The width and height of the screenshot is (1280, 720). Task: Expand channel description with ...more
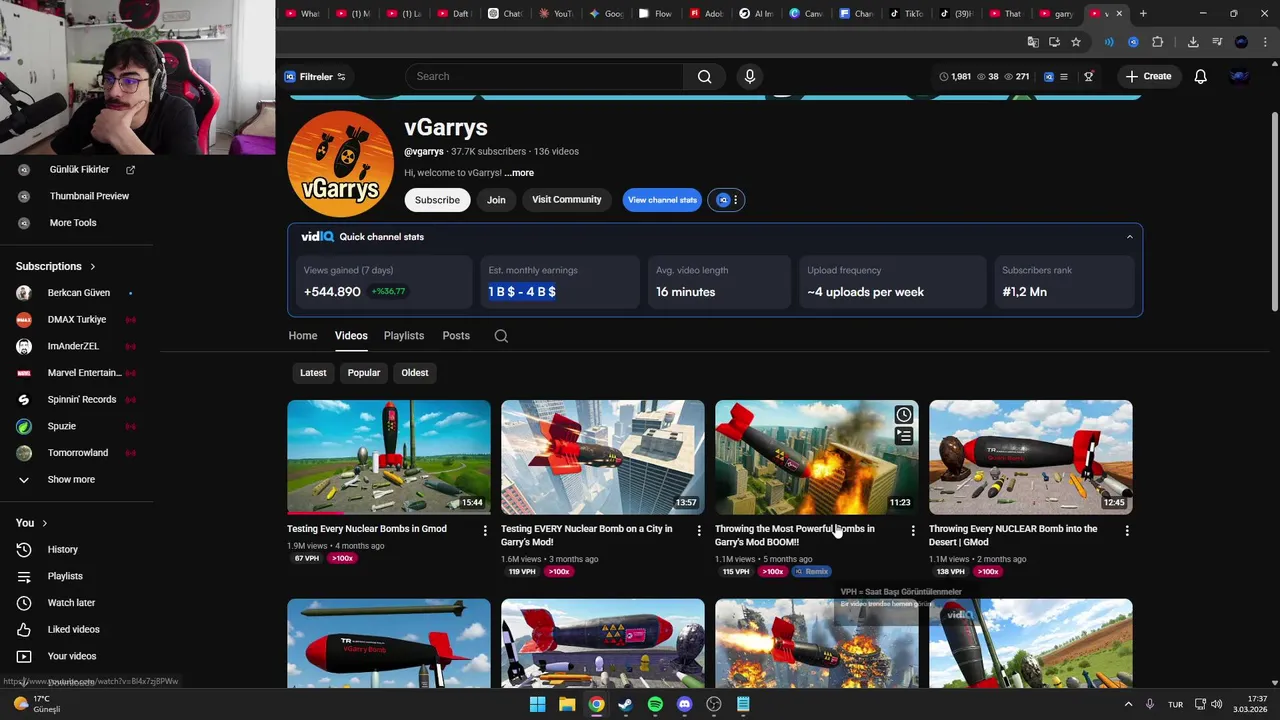tap(520, 173)
